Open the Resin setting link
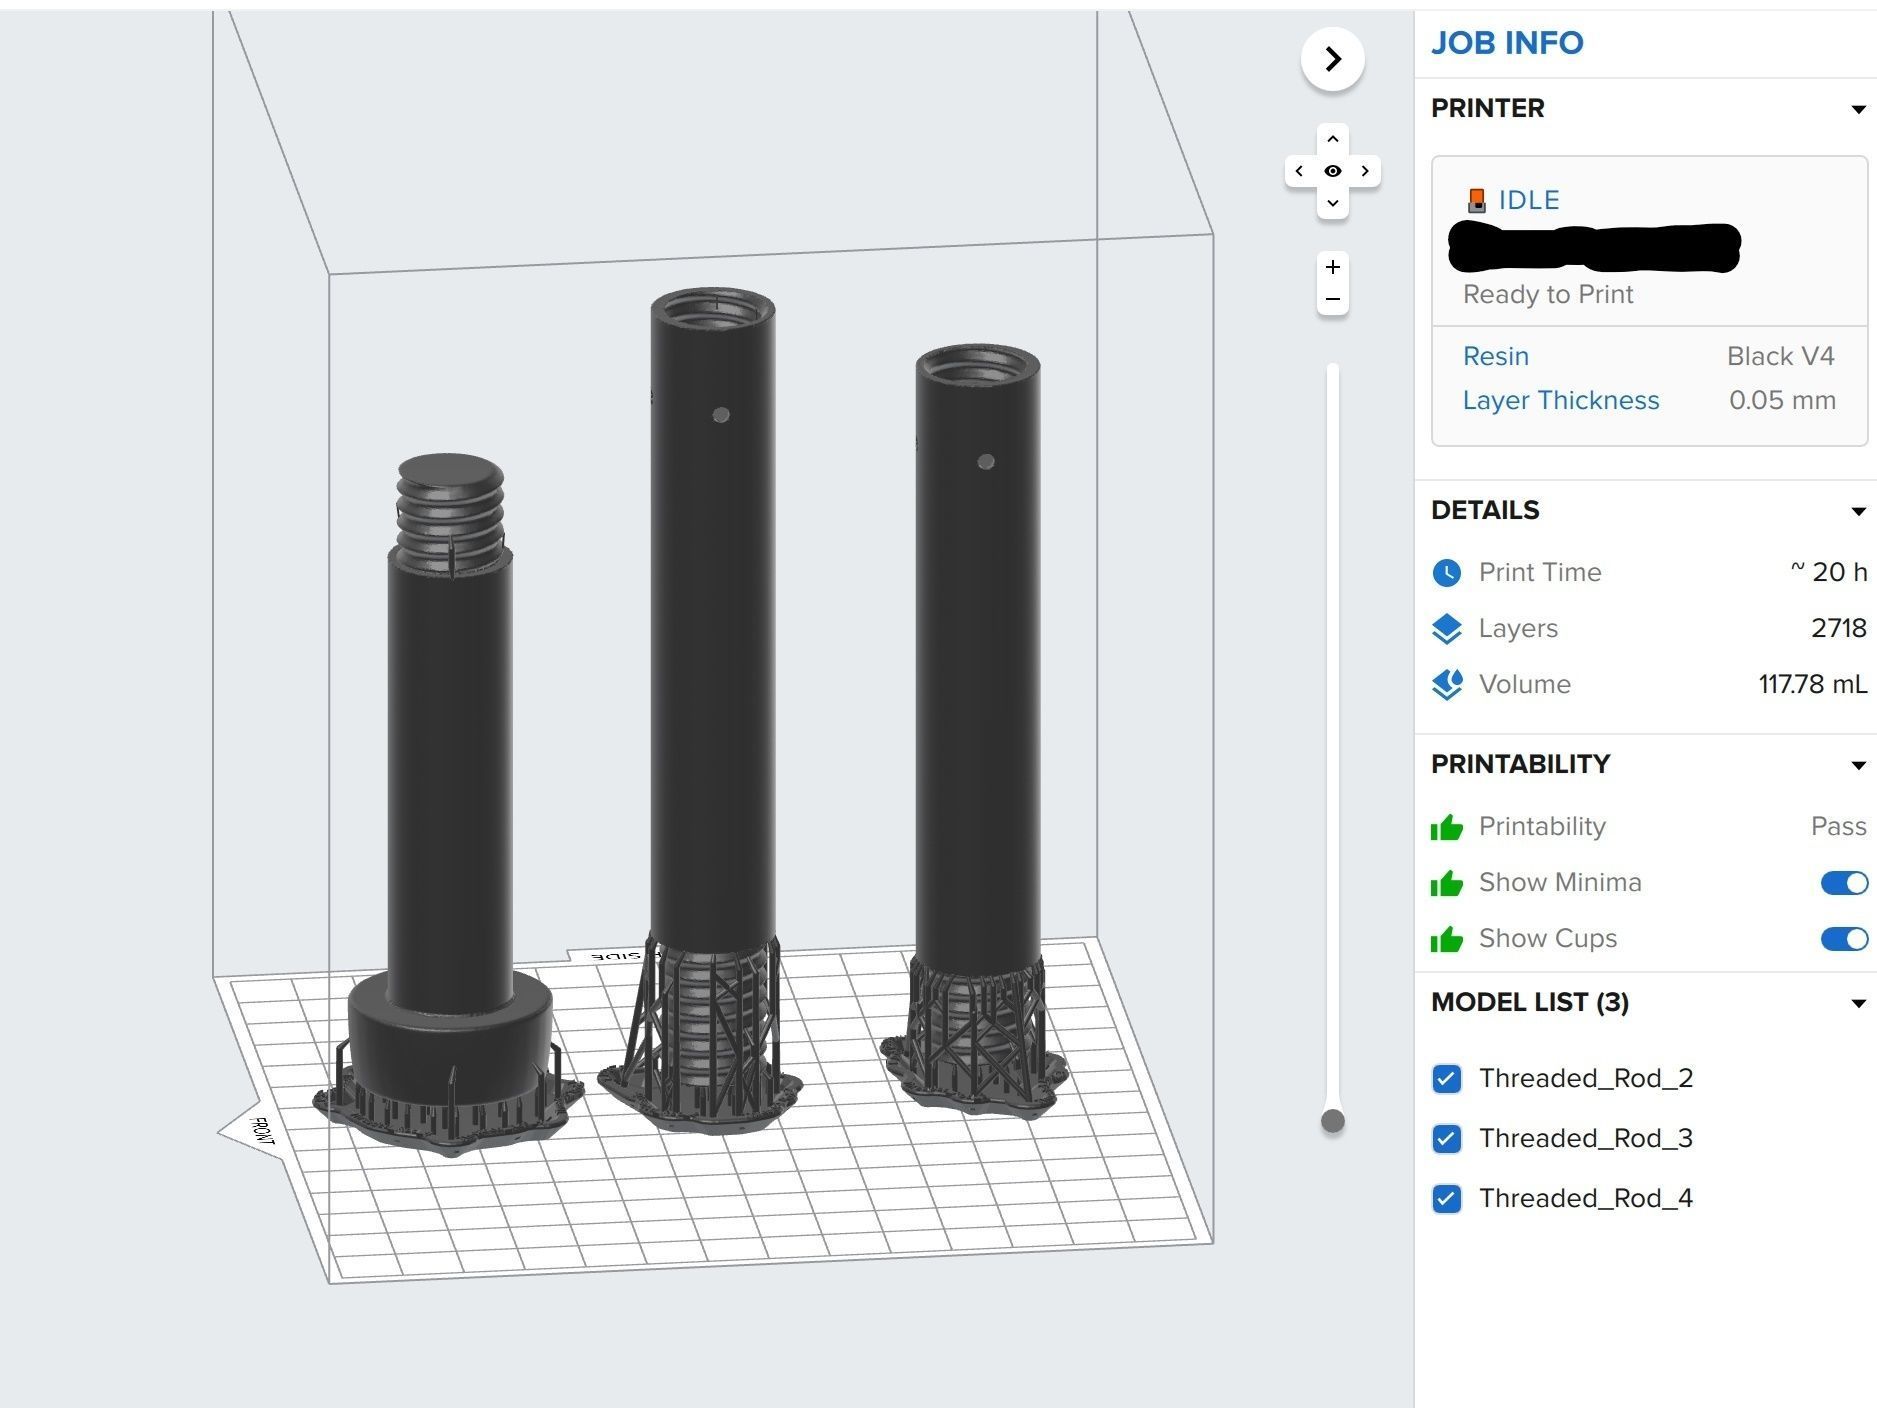 click(x=1495, y=356)
